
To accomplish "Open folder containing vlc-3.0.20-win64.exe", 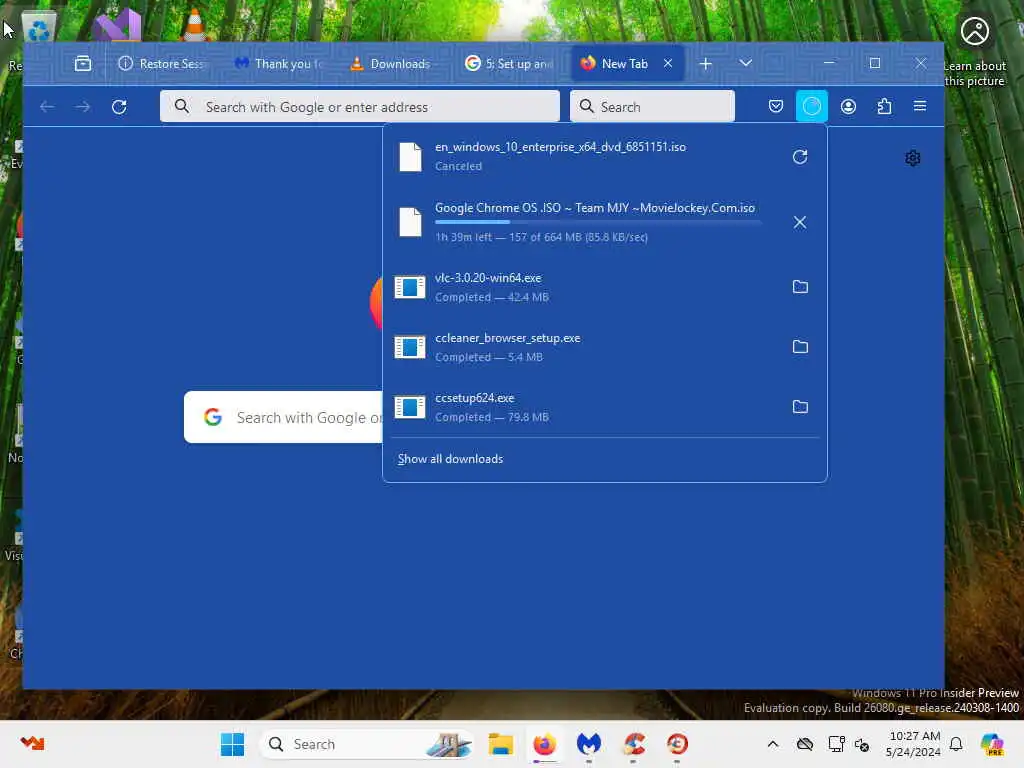I will [799, 287].
